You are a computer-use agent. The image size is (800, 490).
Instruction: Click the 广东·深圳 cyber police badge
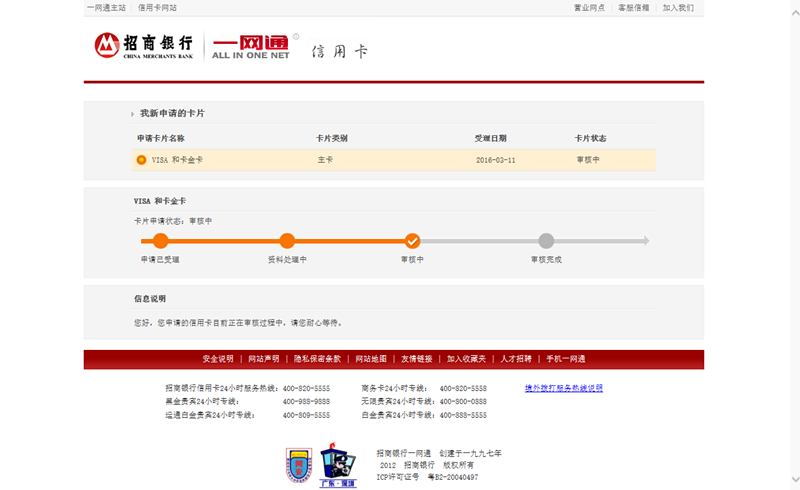click(338, 466)
